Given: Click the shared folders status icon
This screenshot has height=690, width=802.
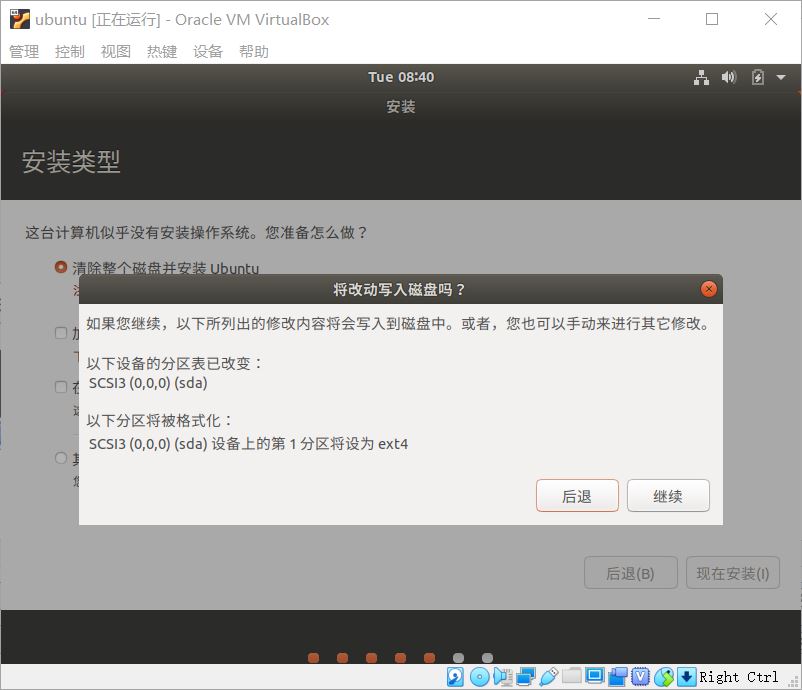Looking at the screenshot, I should (572, 676).
